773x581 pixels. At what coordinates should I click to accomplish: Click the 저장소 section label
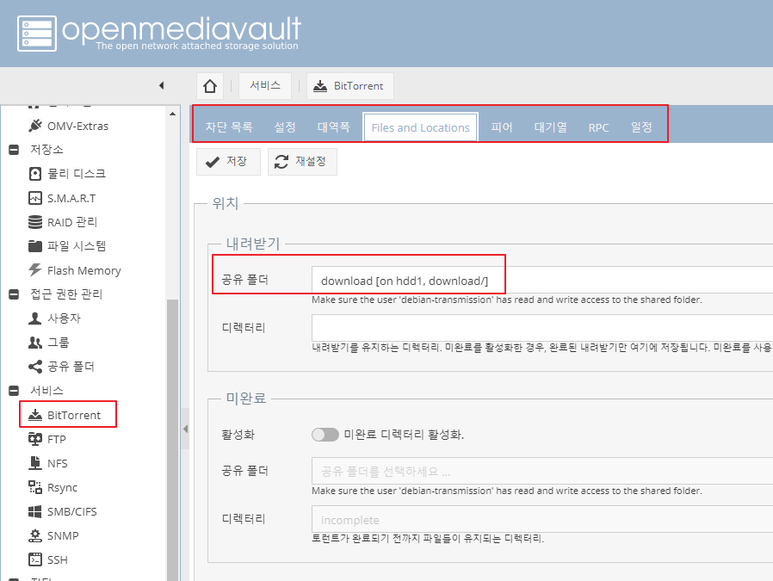click(47, 149)
